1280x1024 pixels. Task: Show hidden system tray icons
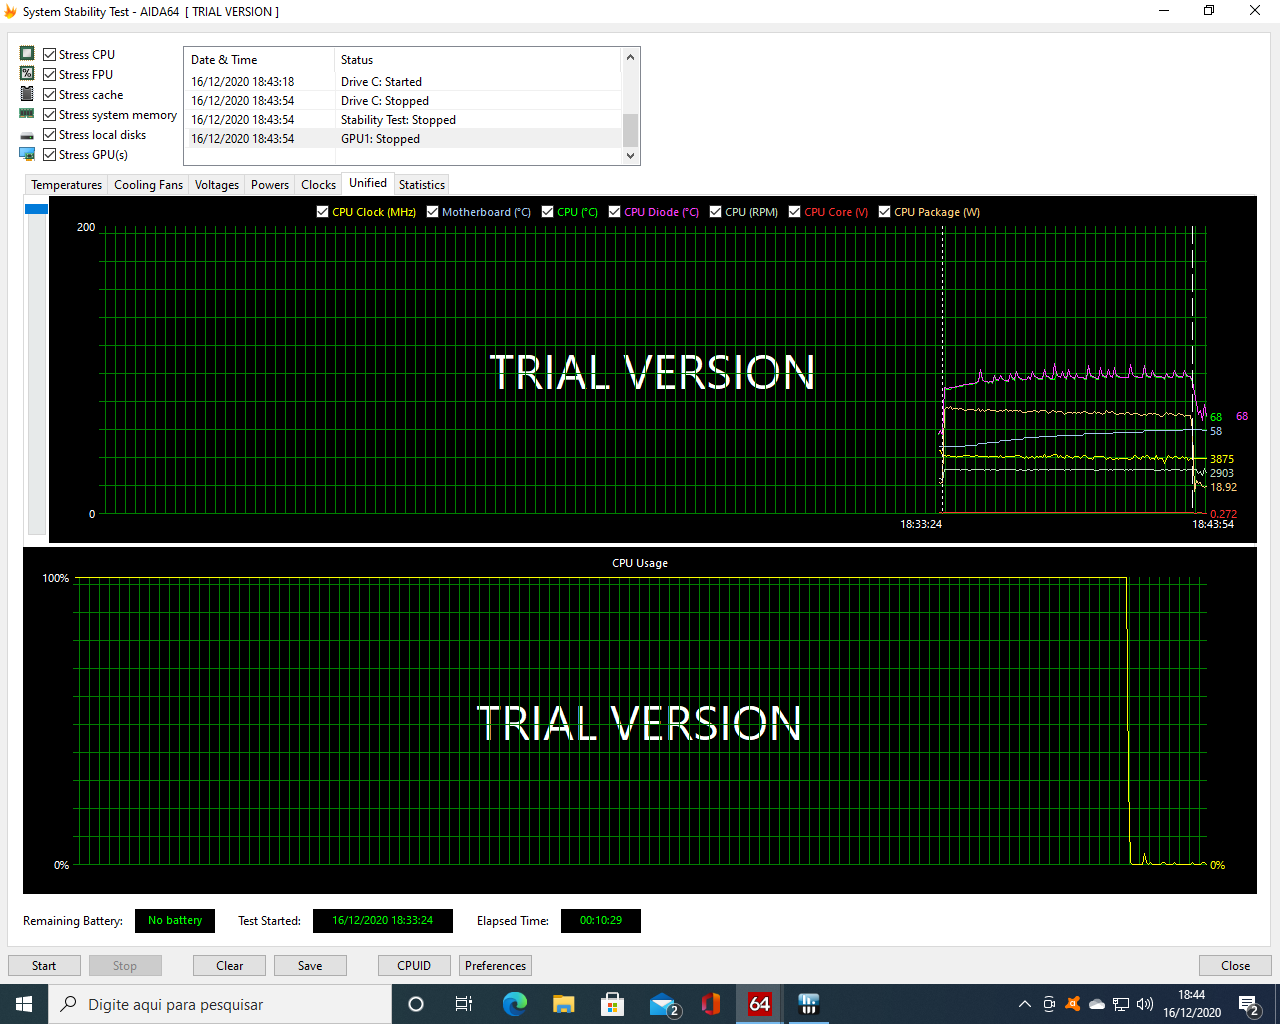pos(1024,1004)
